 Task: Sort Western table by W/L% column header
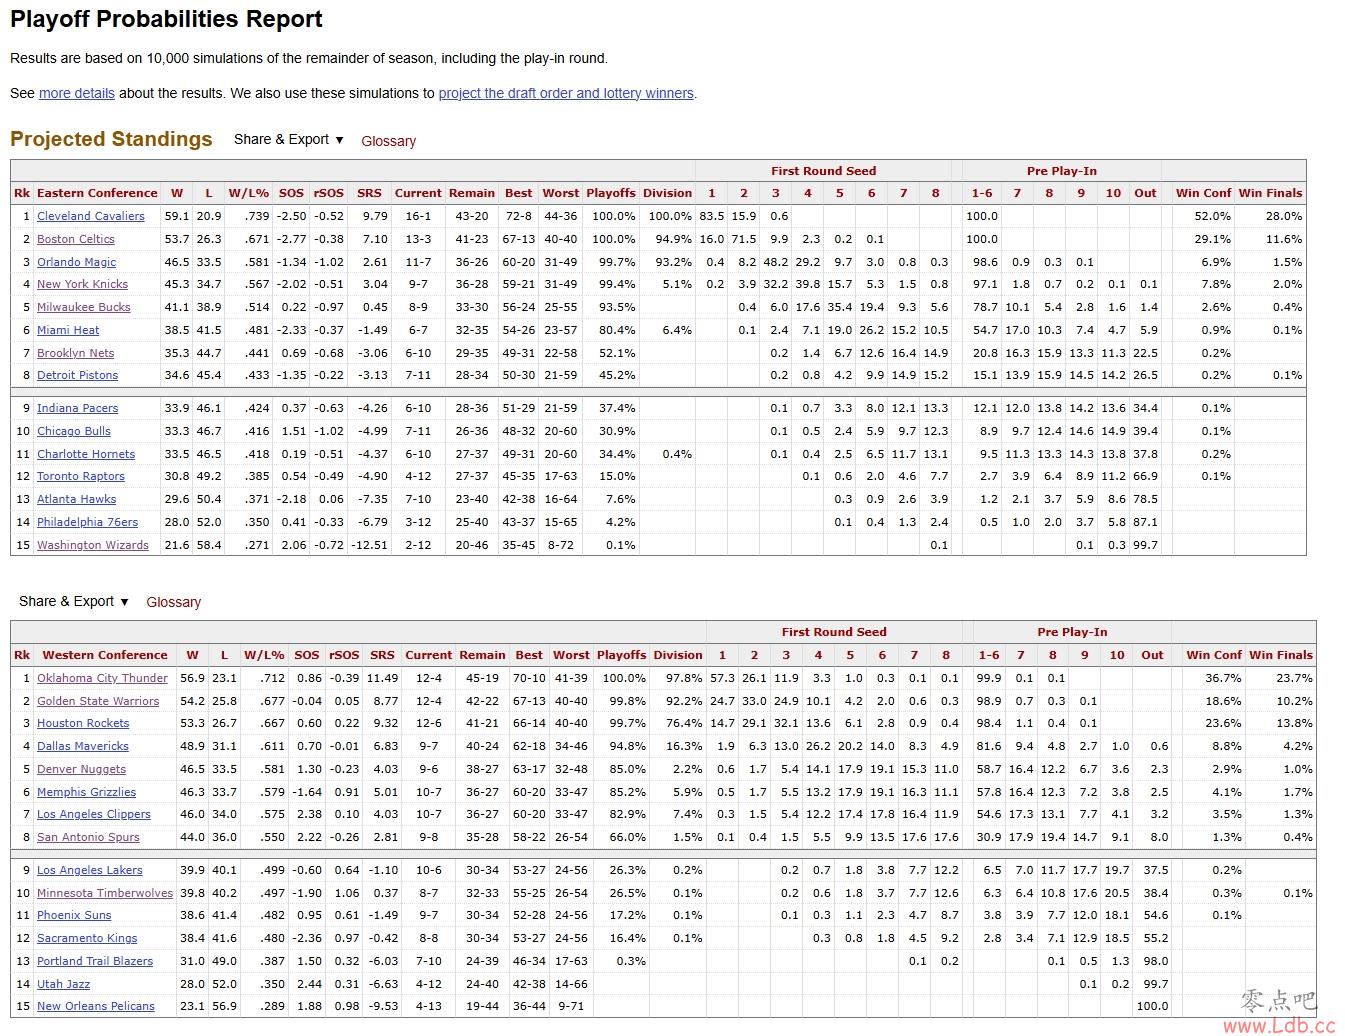tap(264, 655)
